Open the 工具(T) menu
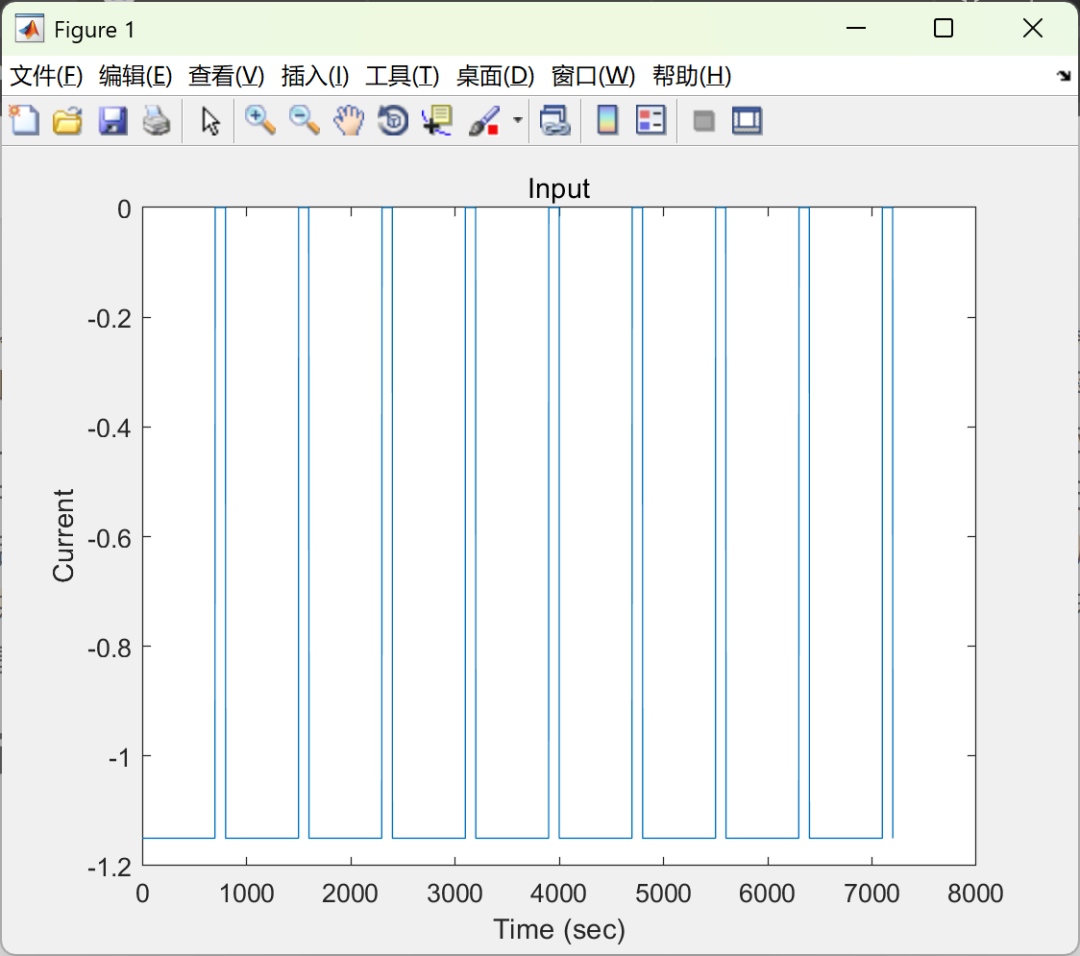Image resolution: width=1080 pixels, height=956 pixels. (x=402, y=76)
